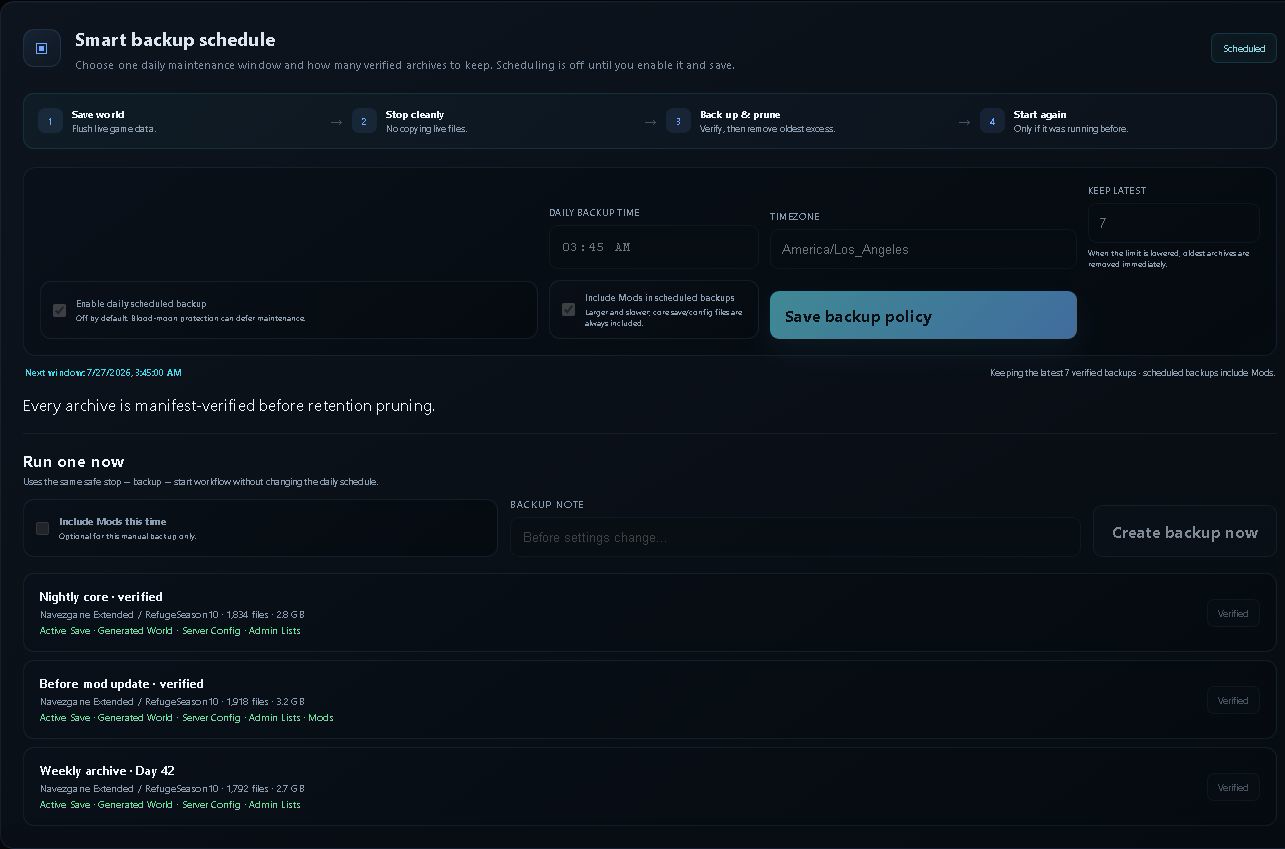Click the Smart backup schedule header icon
This screenshot has width=1285, height=849.
pos(42,48)
